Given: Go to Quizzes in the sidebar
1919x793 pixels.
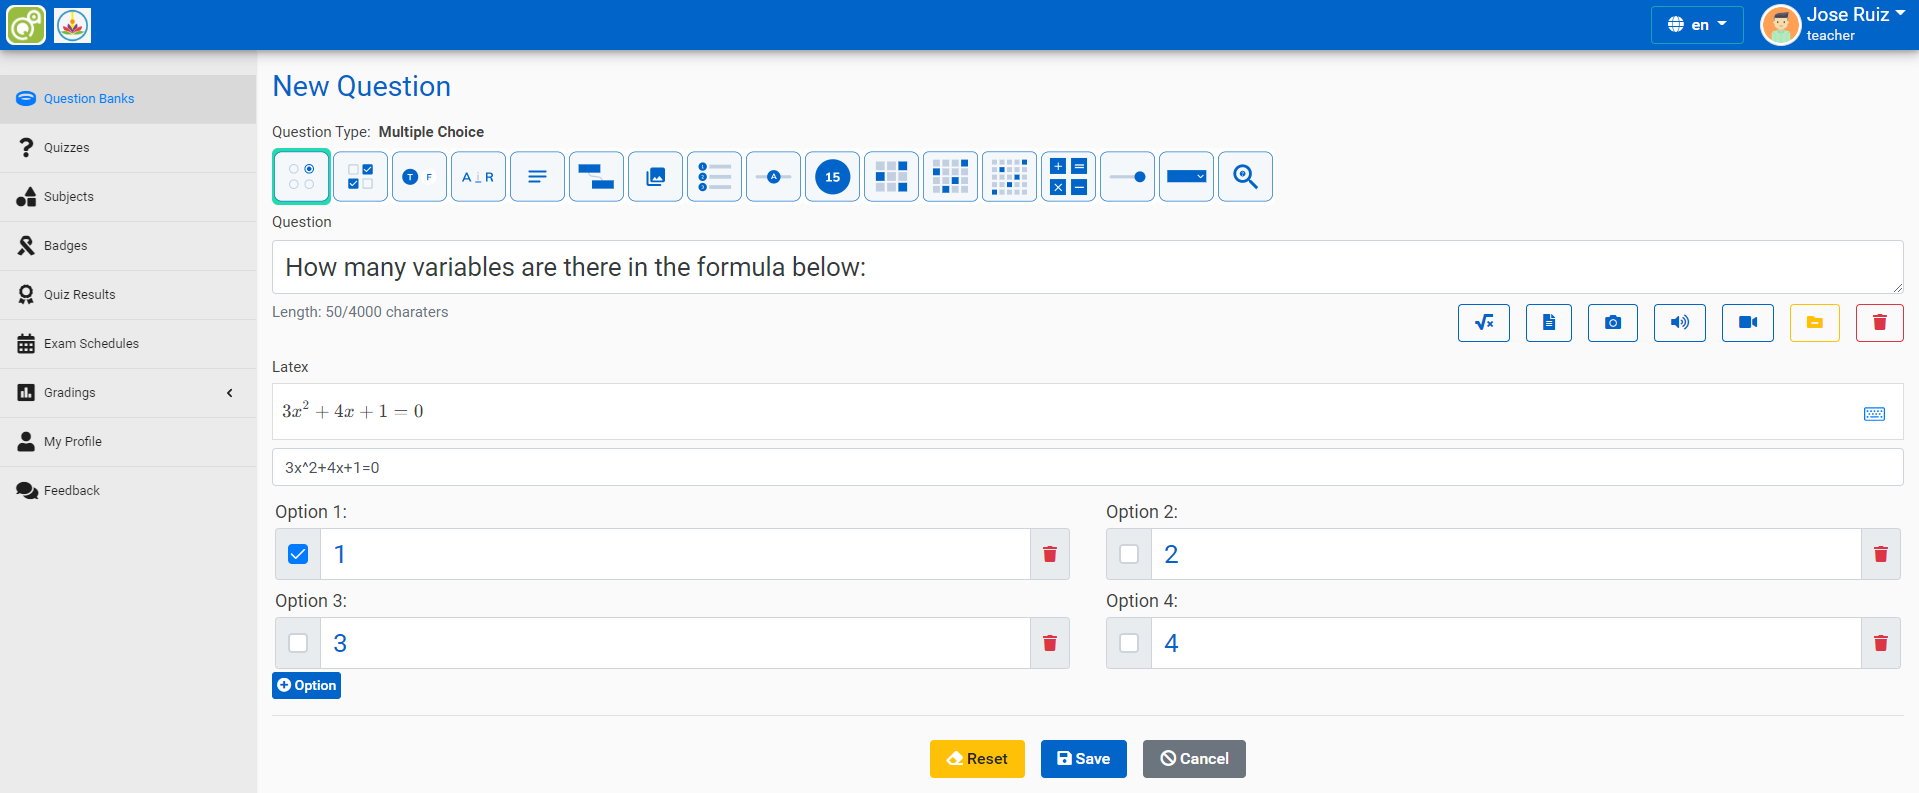Looking at the screenshot, I should pyautogui.click(x=67, y=148).
